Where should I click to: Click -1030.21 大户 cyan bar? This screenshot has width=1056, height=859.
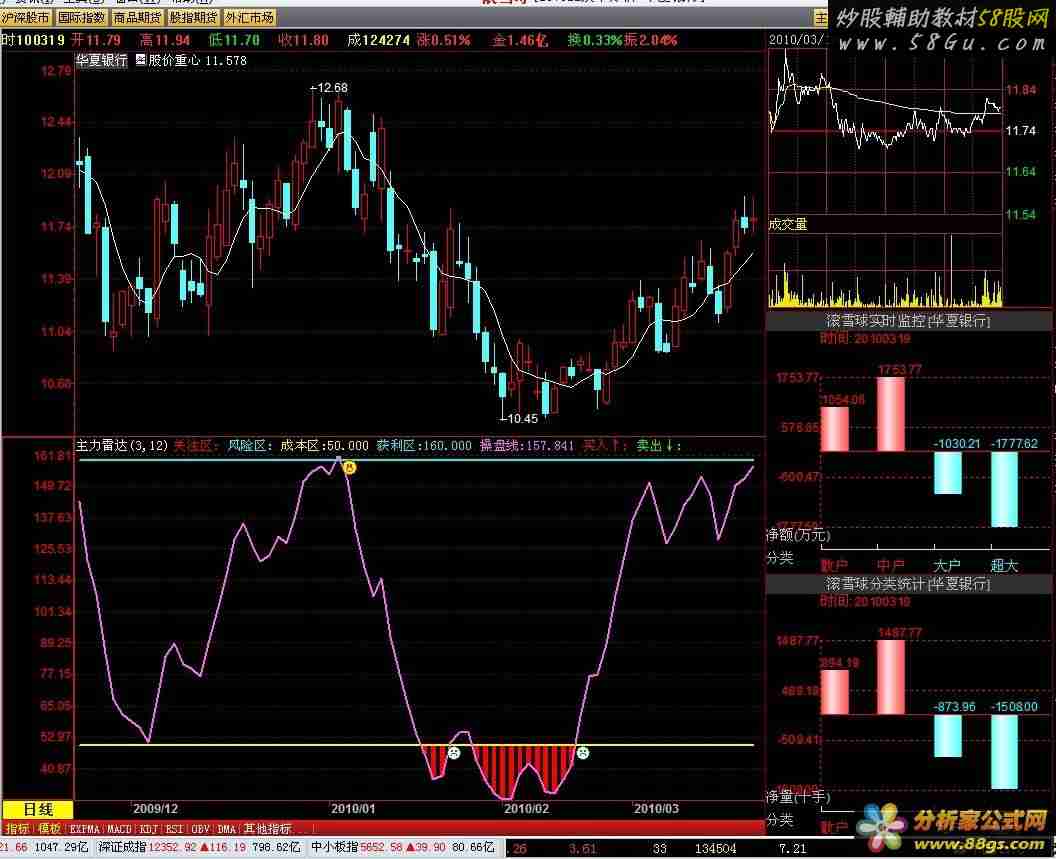tap(948, 473)
